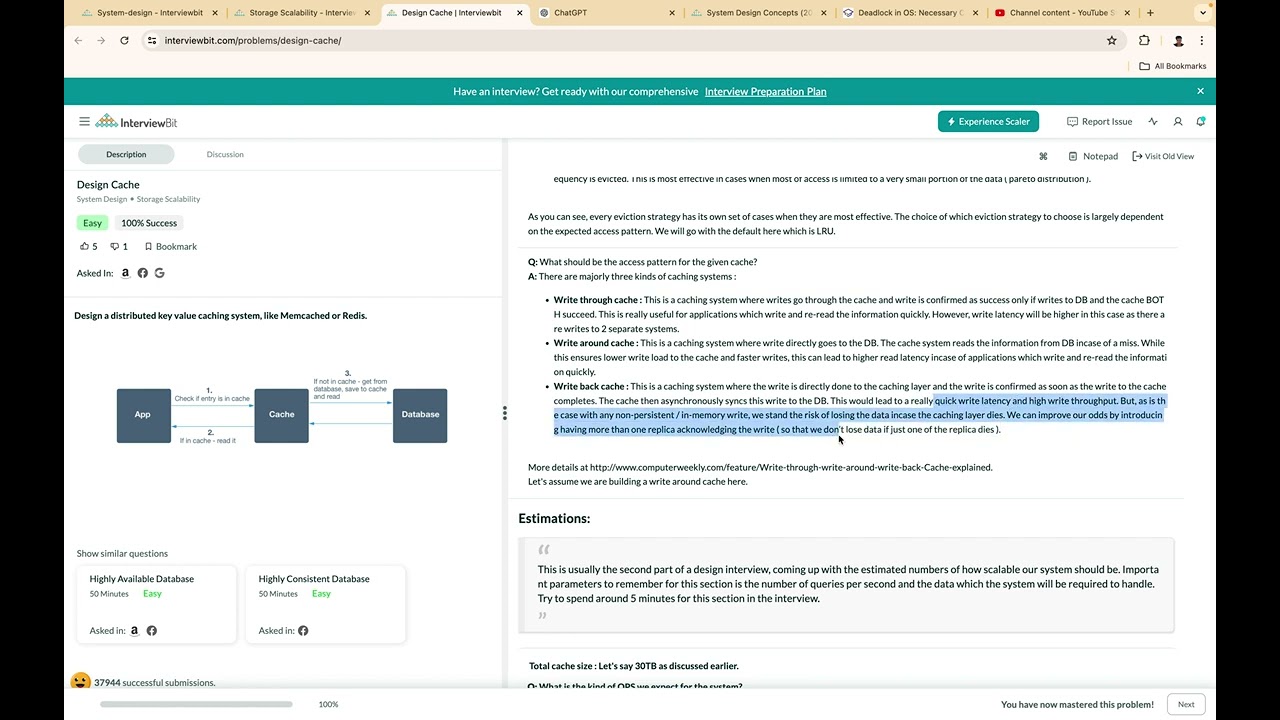Screen dimensions: 1280x720
Task: Click the Estimations heading
Action: pyautogui.click(x=554, y=519)
